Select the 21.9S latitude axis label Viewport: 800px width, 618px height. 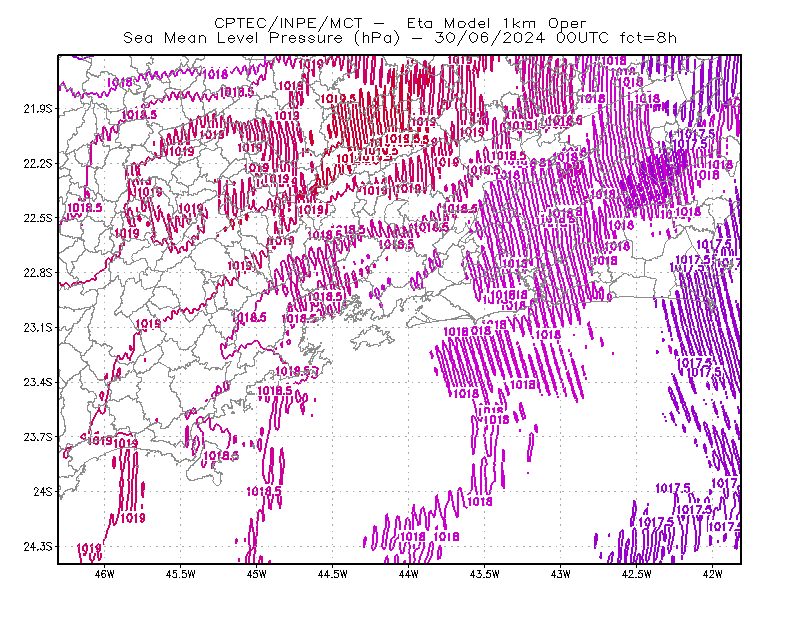(38, 109)
